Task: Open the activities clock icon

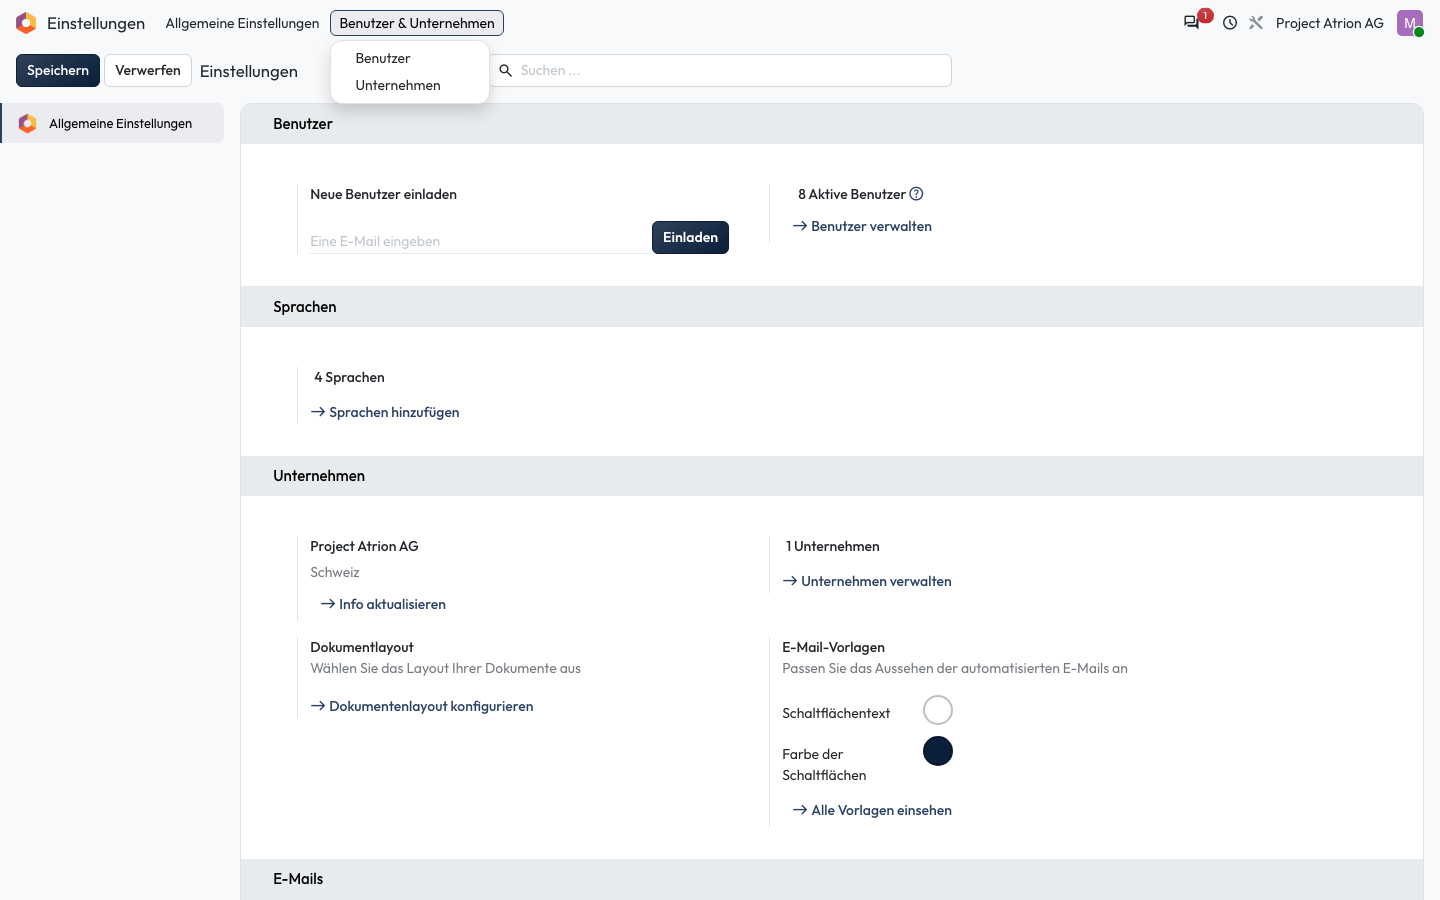Action: 1230,23
